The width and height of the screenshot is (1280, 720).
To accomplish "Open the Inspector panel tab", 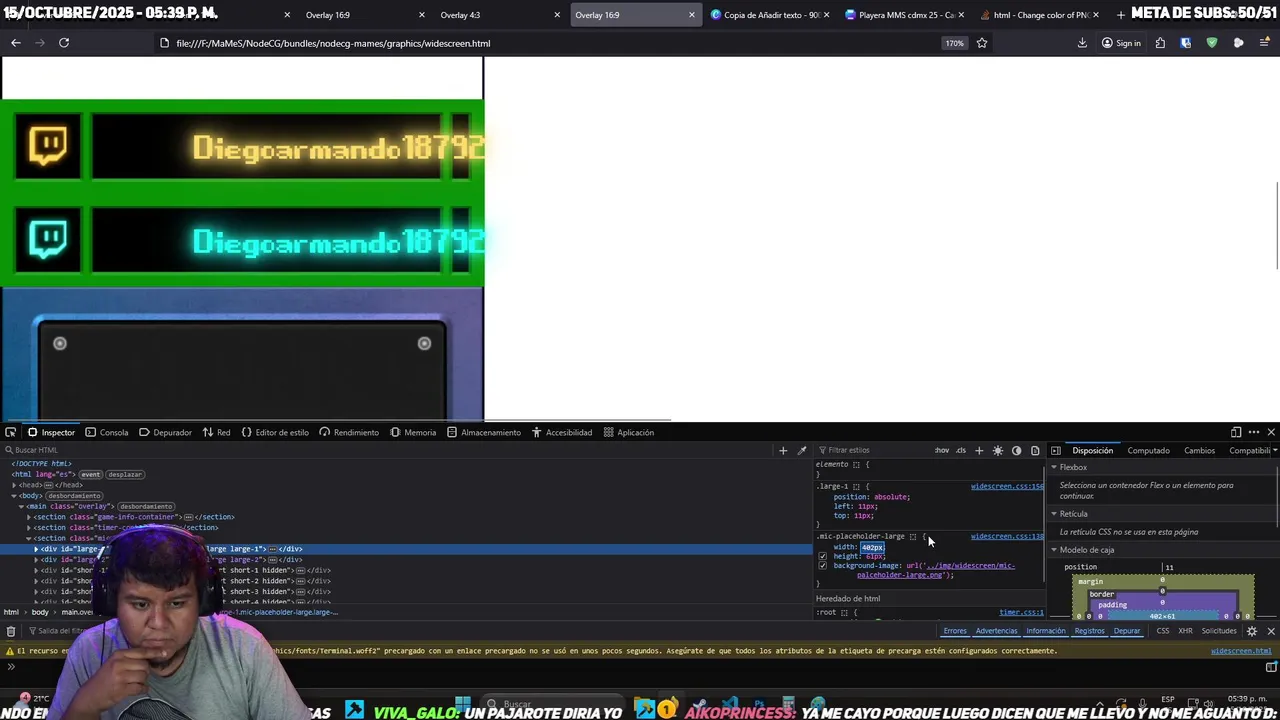I will 51,432.
